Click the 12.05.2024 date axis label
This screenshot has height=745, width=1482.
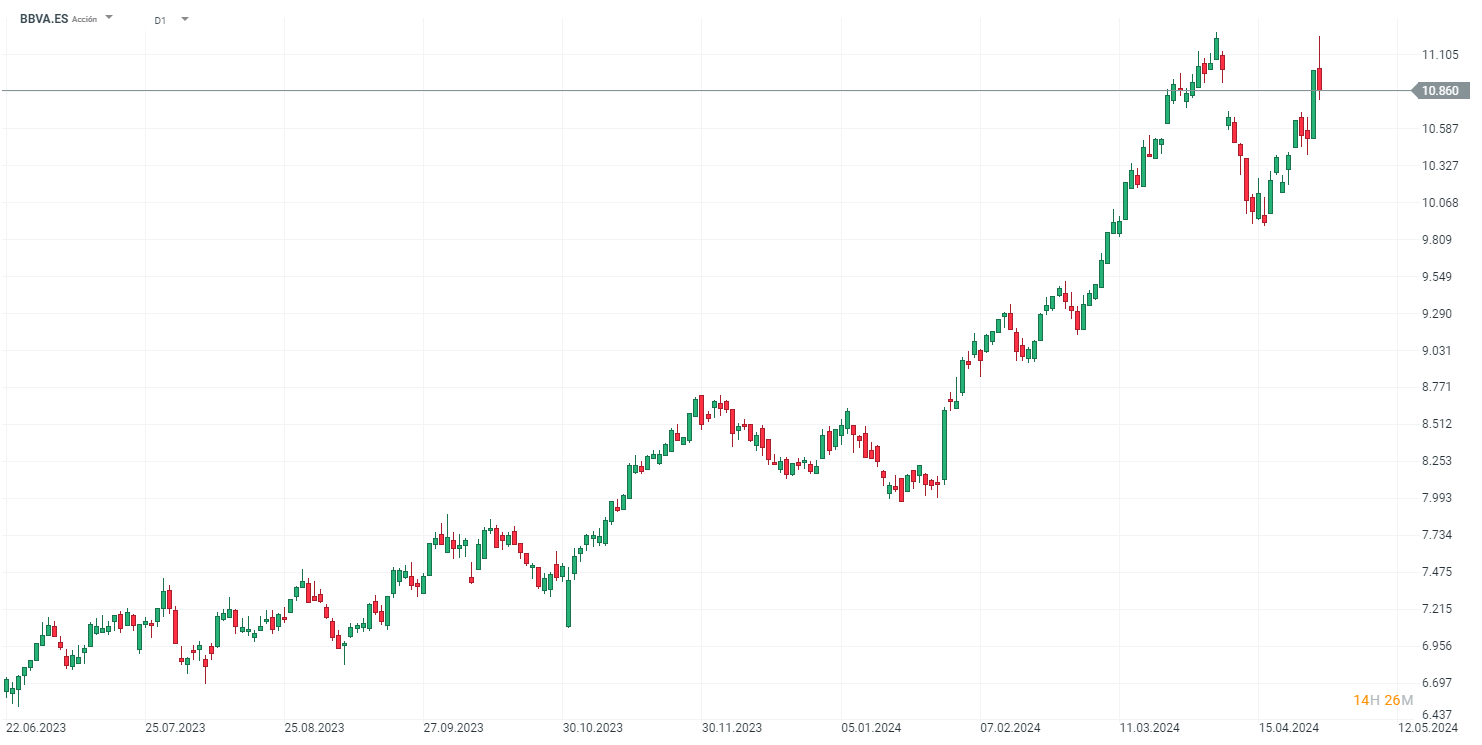tap(1428, 728)
